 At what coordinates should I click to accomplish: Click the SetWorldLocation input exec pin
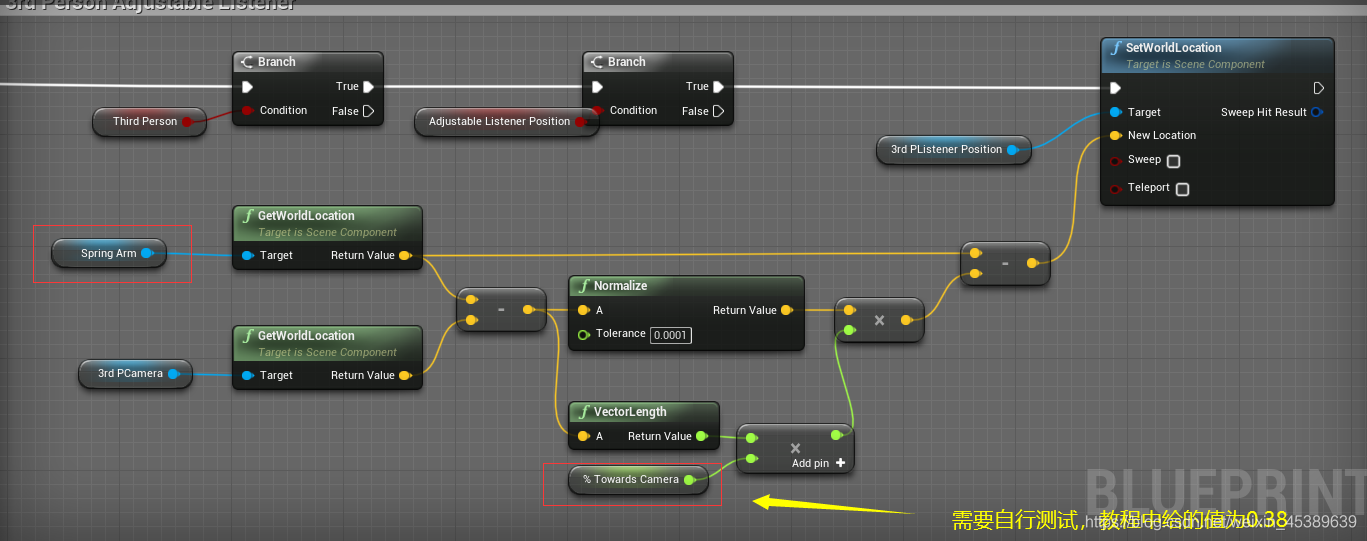[x=1115, y=88]
